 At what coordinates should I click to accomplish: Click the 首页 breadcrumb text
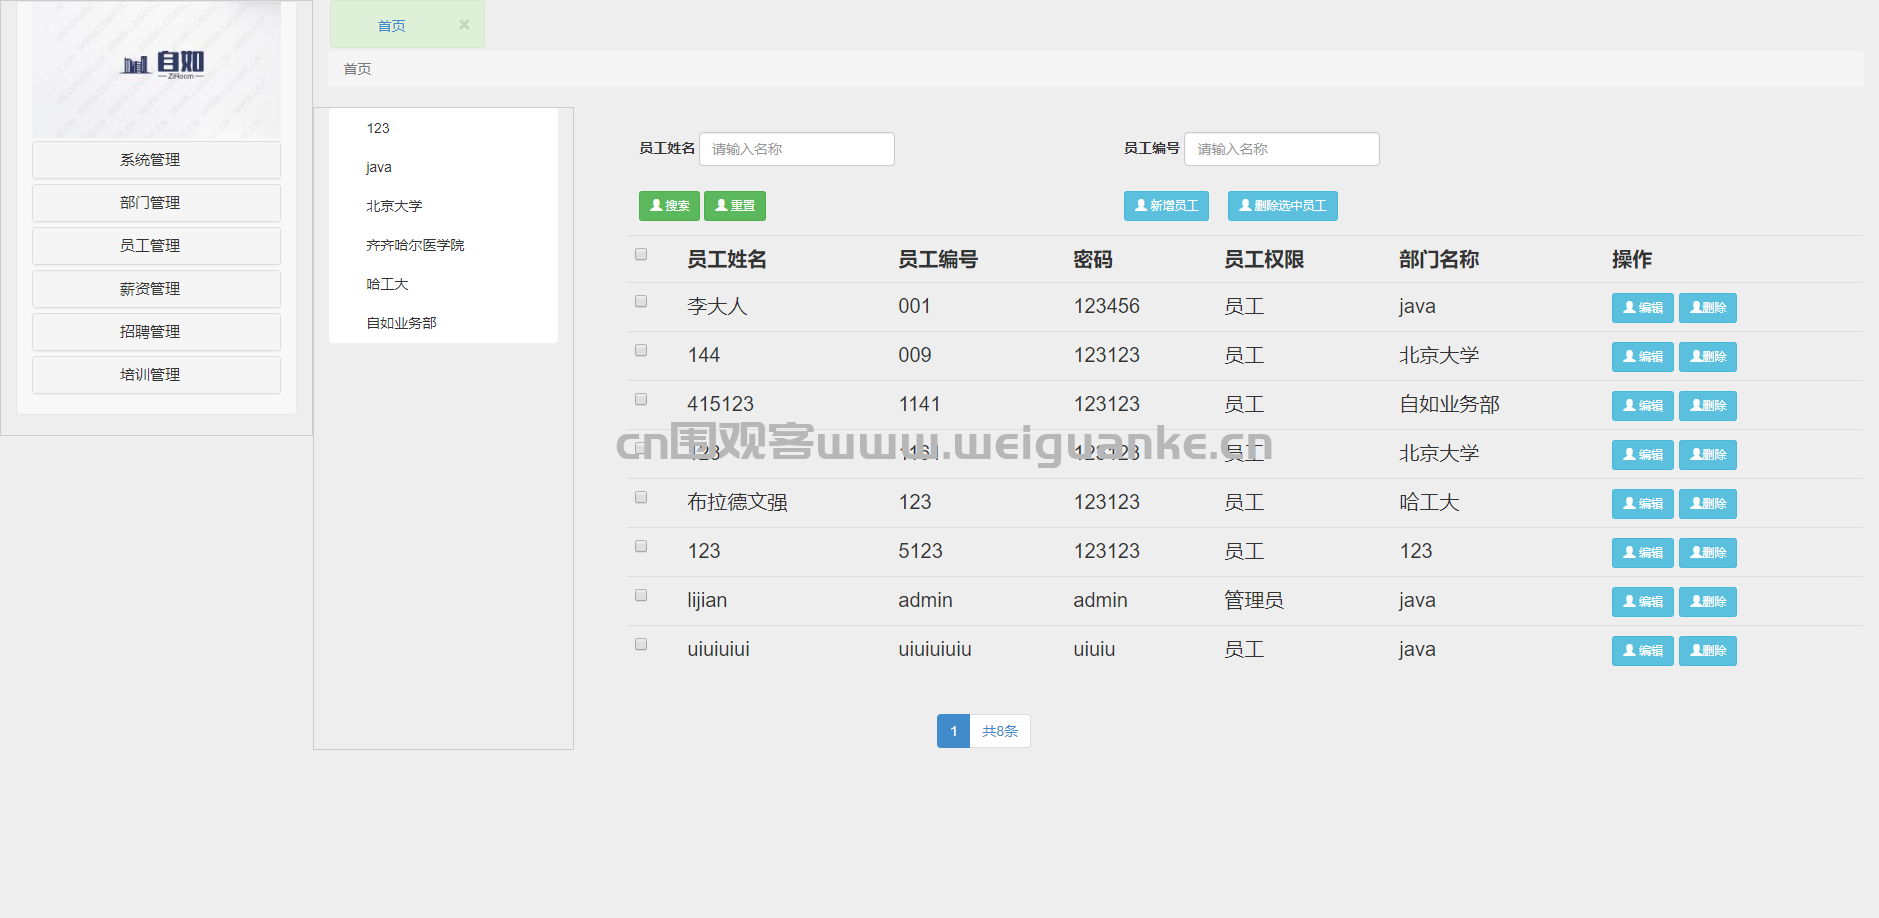[357, 69]
